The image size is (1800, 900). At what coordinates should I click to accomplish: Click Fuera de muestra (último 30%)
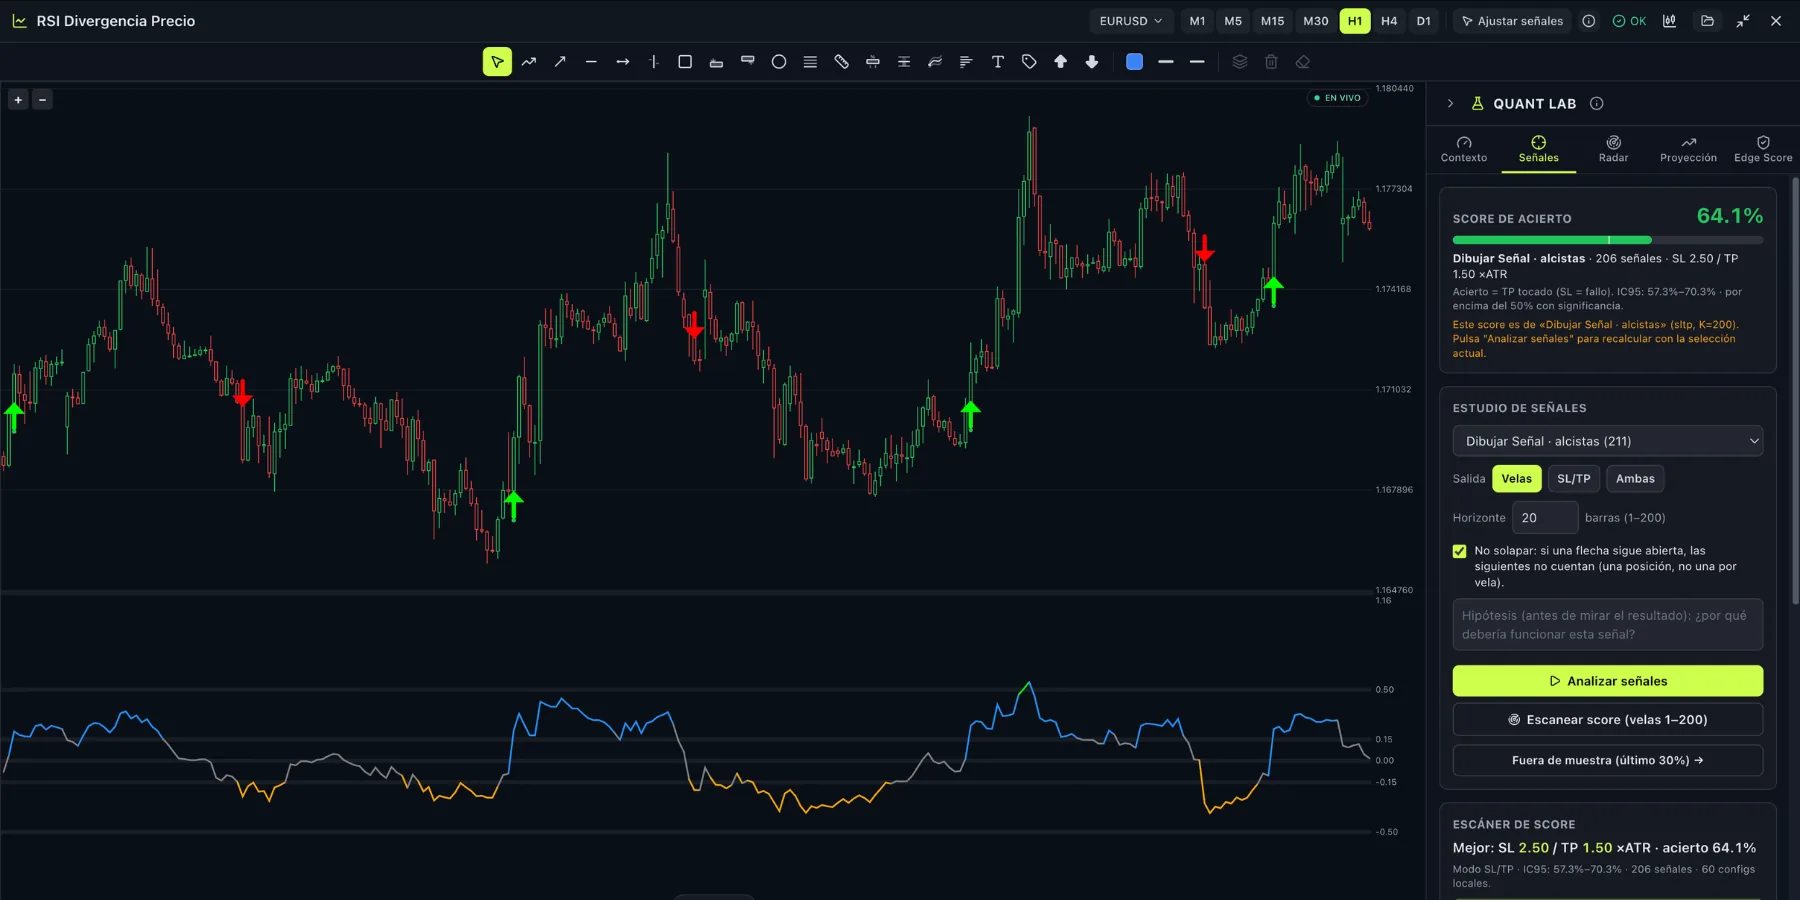pos(1607,760)
